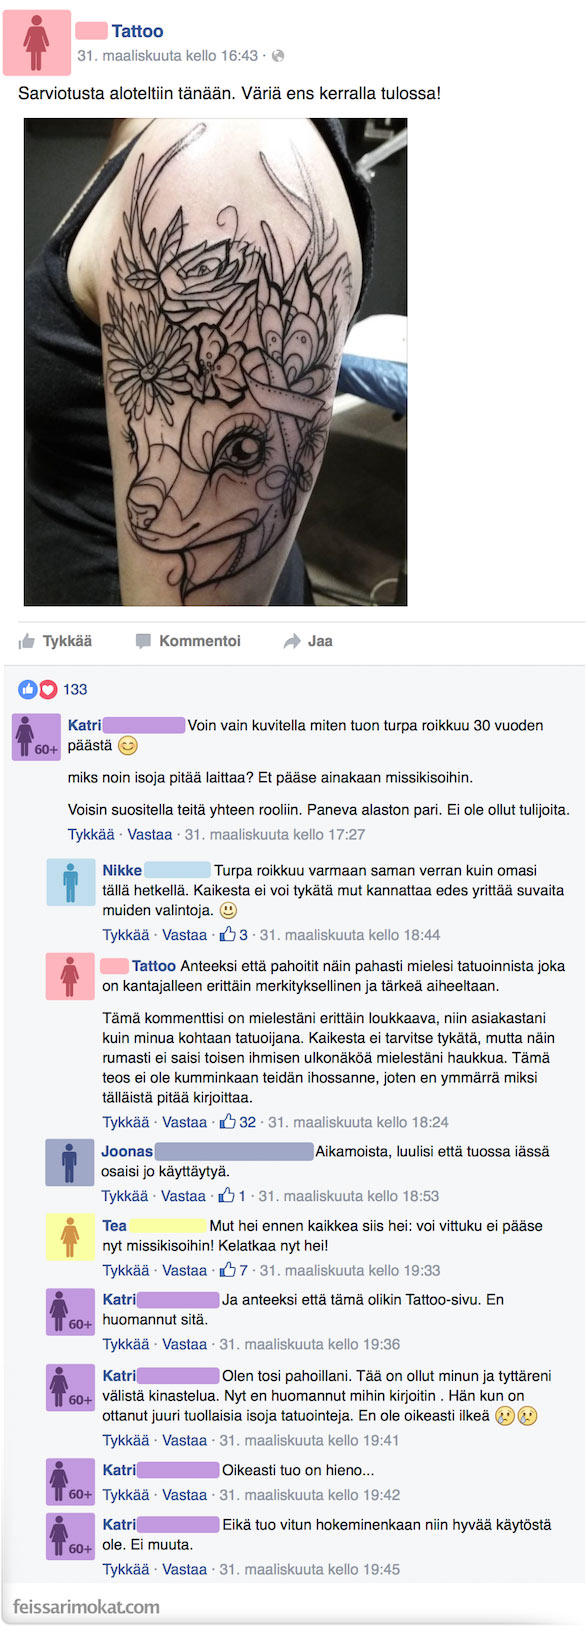Click the public globe icon next to post time
Screen dimensions: 587x1626
coord(278,56)
